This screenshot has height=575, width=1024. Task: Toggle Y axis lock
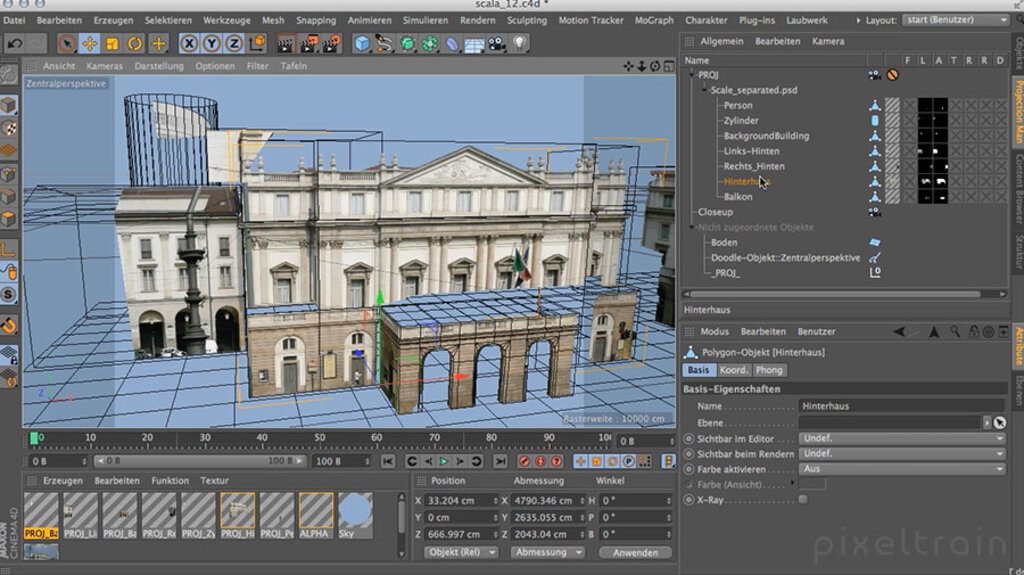211,44
